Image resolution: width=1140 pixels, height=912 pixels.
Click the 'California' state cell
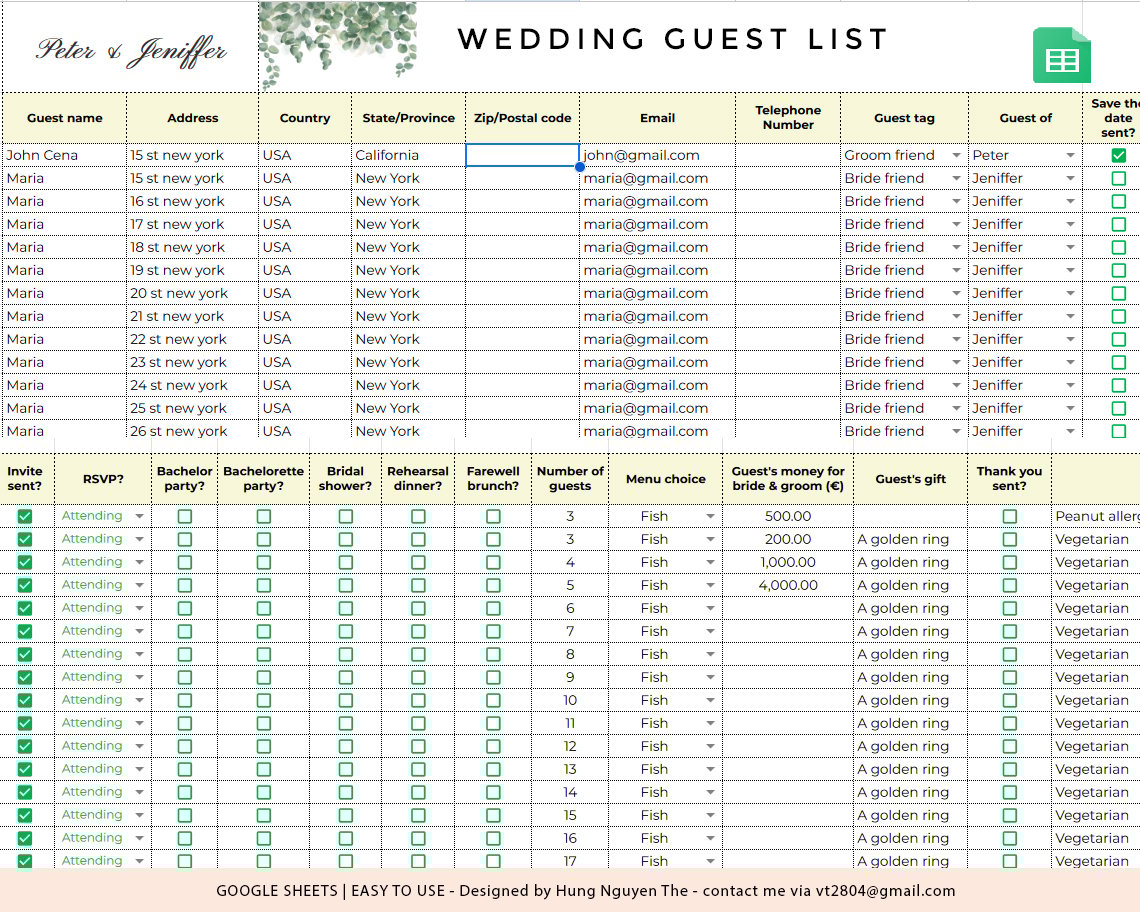[409, 155]
